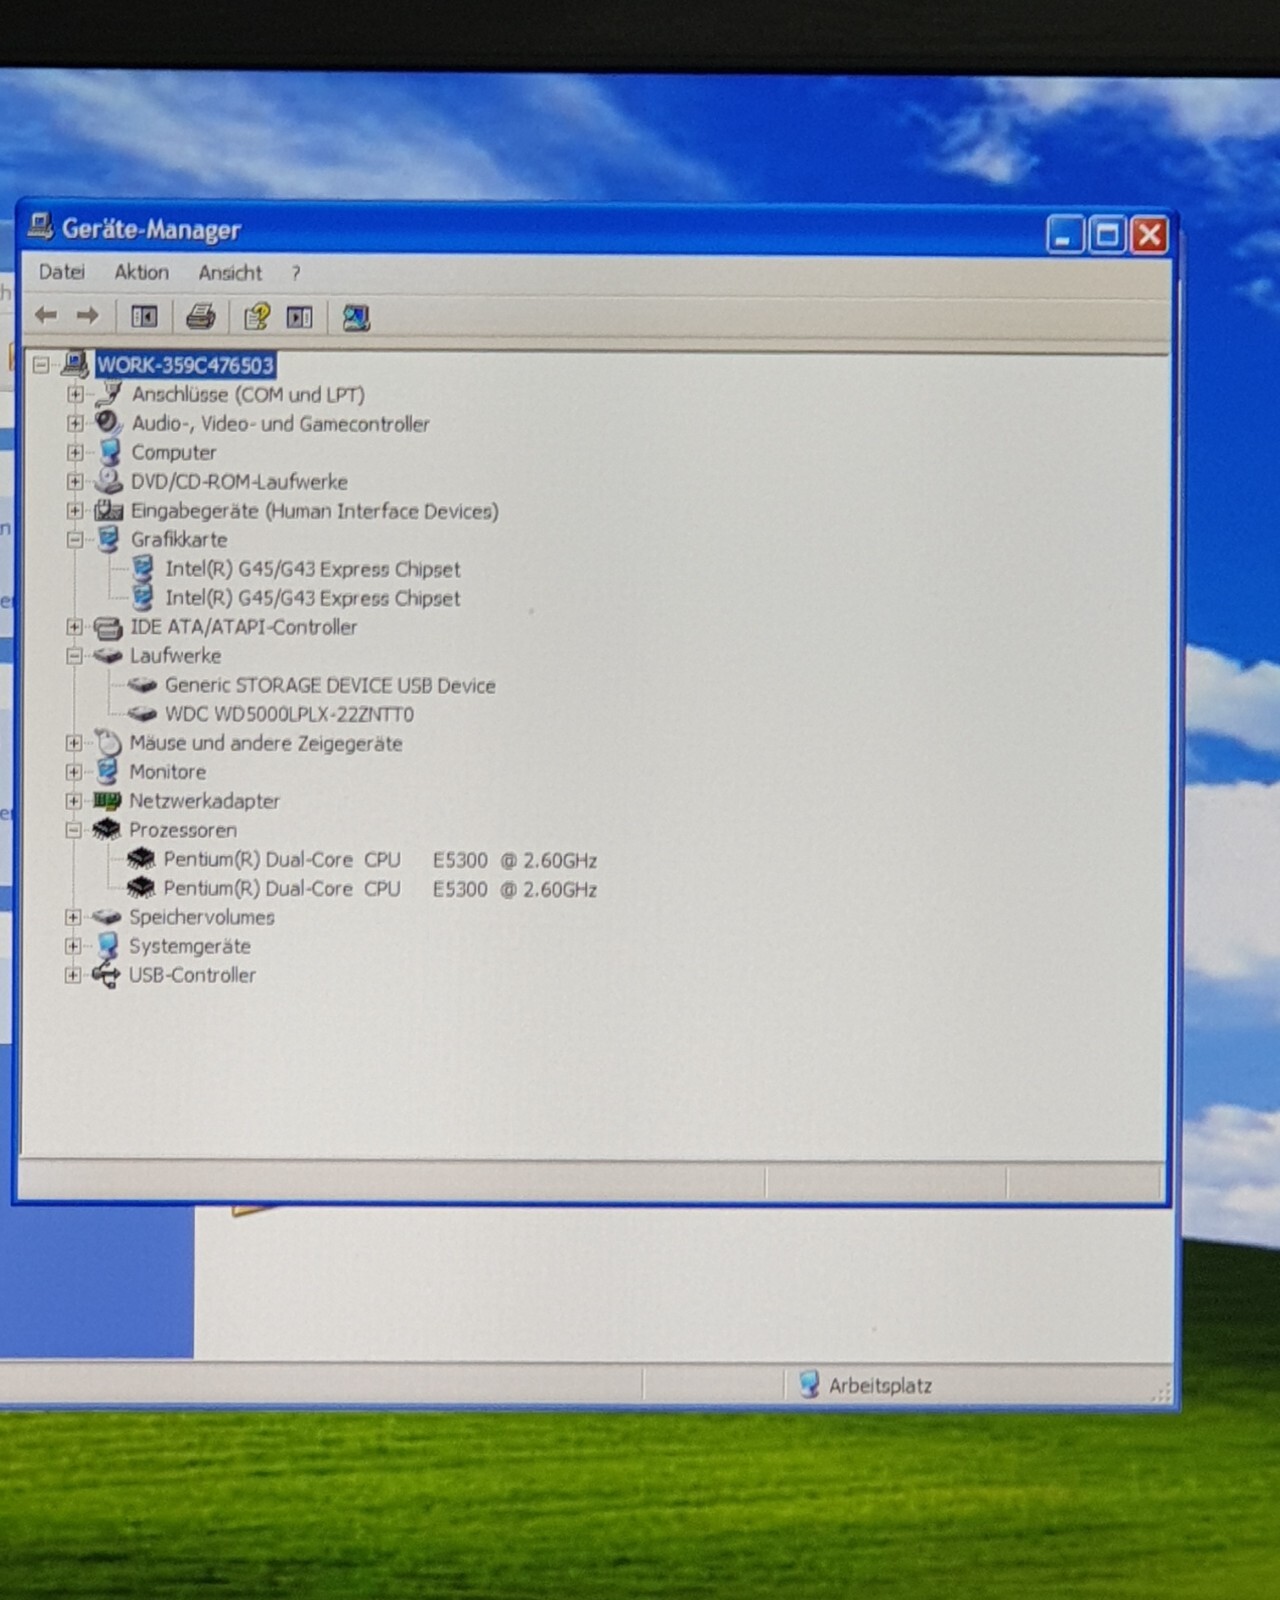Click the Arbeitsplatz status bar text

tap(880, 1386)
